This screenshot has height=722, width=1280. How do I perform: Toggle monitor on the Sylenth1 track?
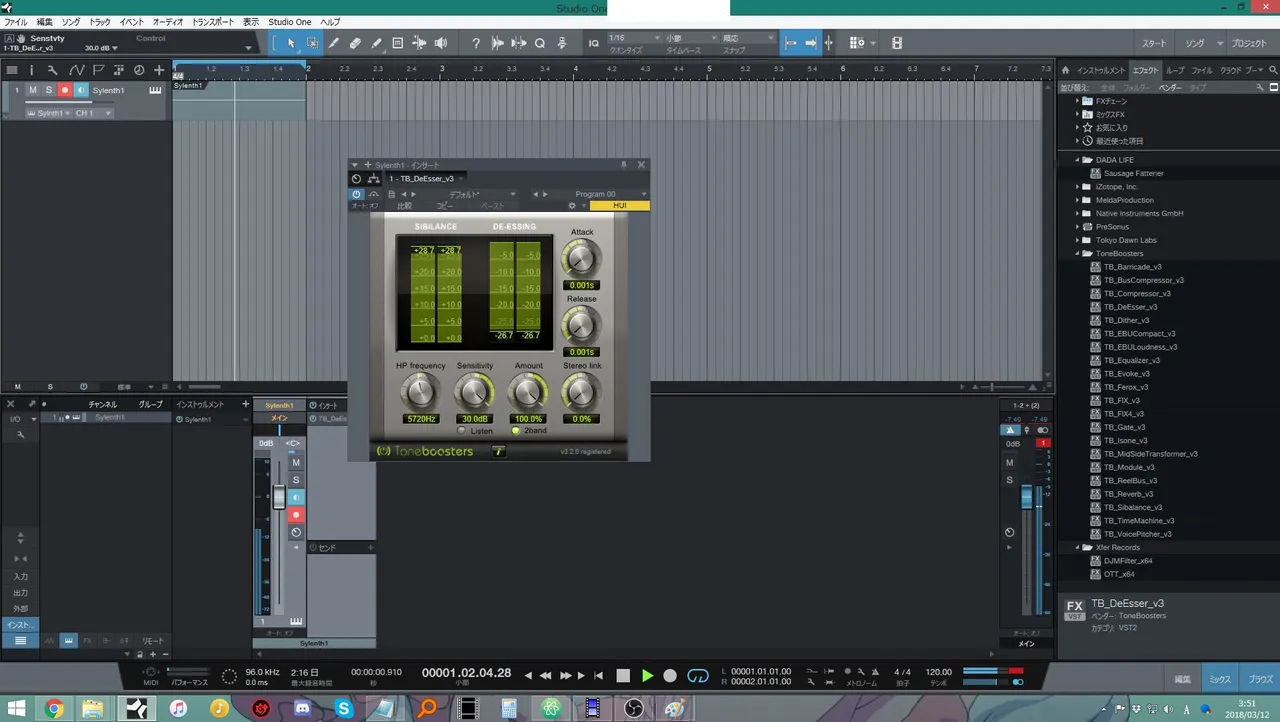click(81, 90)
